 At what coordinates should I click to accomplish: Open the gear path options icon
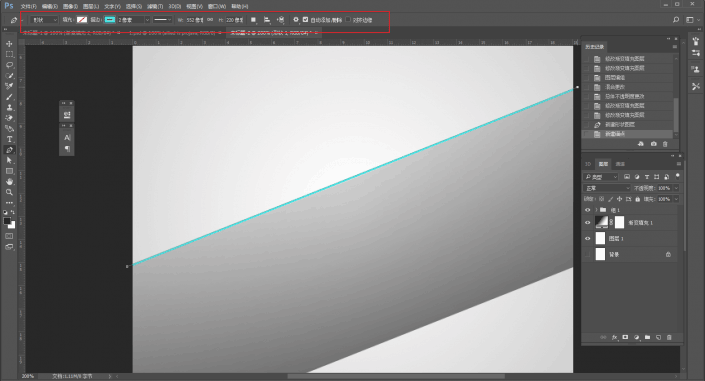[x=295, y=20]
